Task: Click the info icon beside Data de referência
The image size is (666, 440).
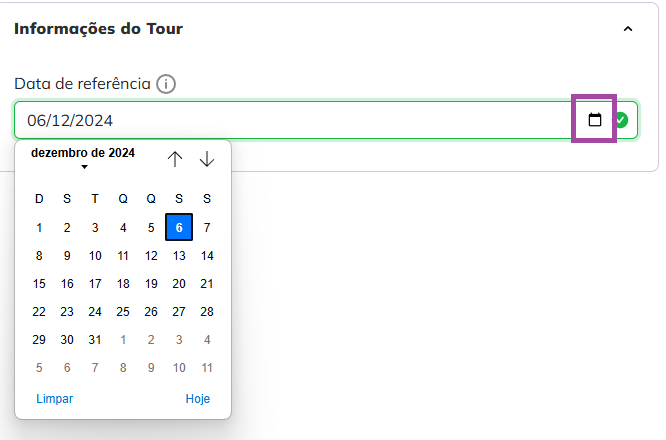Action: 166,84
